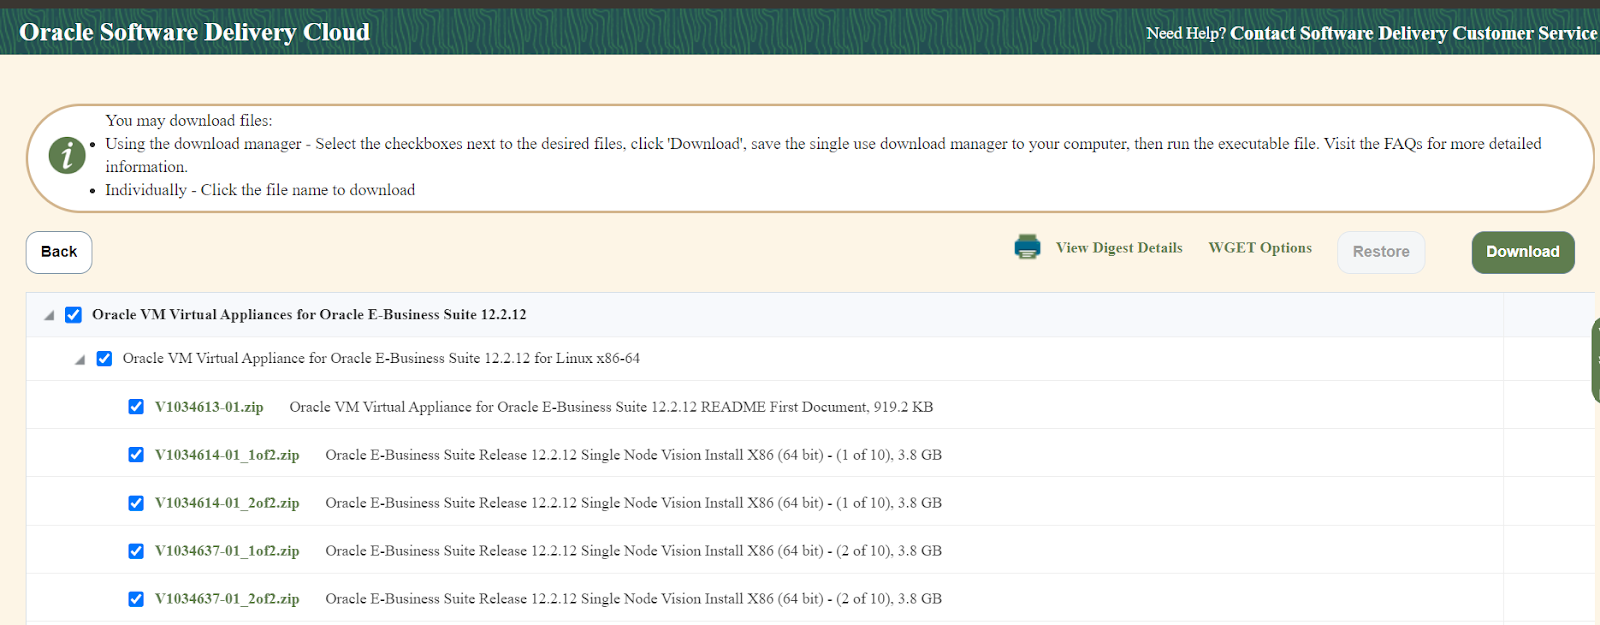The width and height of the screenshot is (1600, 625).
Task: Download file V1034613-01.zip
Action: (x=209, y=407)
